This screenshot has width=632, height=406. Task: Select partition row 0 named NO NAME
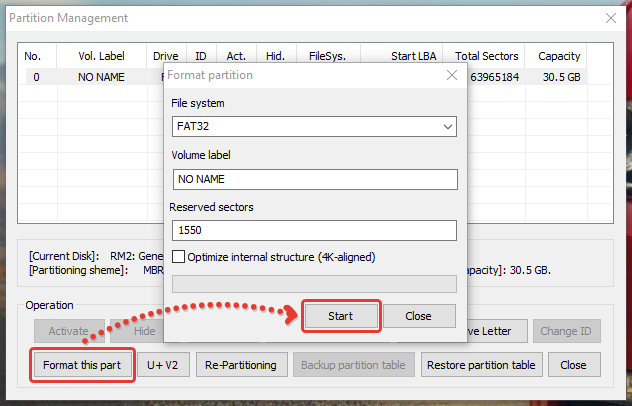coord(90,77)
